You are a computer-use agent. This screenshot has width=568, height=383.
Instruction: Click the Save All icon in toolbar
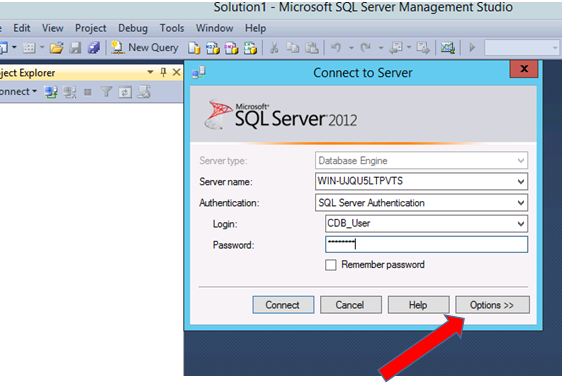[x=94, y=48]
